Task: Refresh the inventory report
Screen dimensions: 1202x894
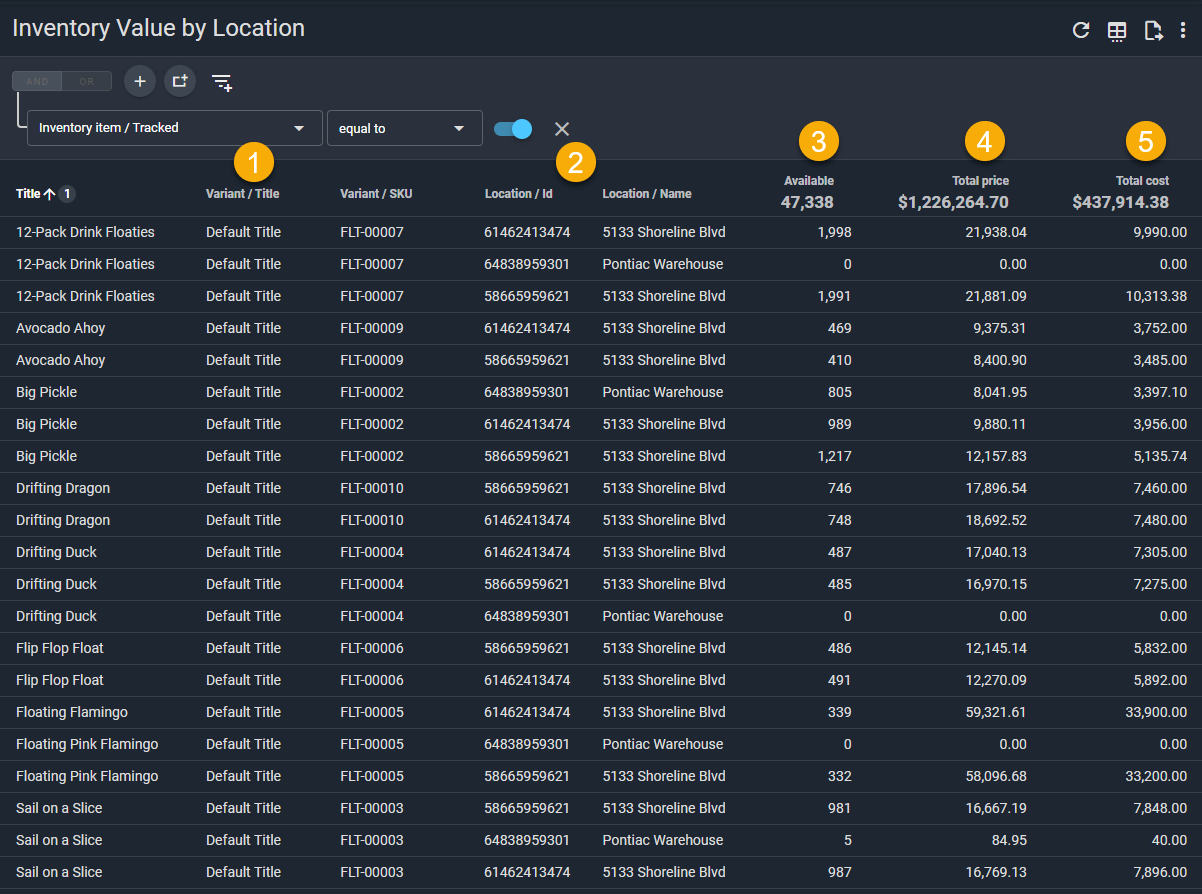Action: tap(1081, 30)
